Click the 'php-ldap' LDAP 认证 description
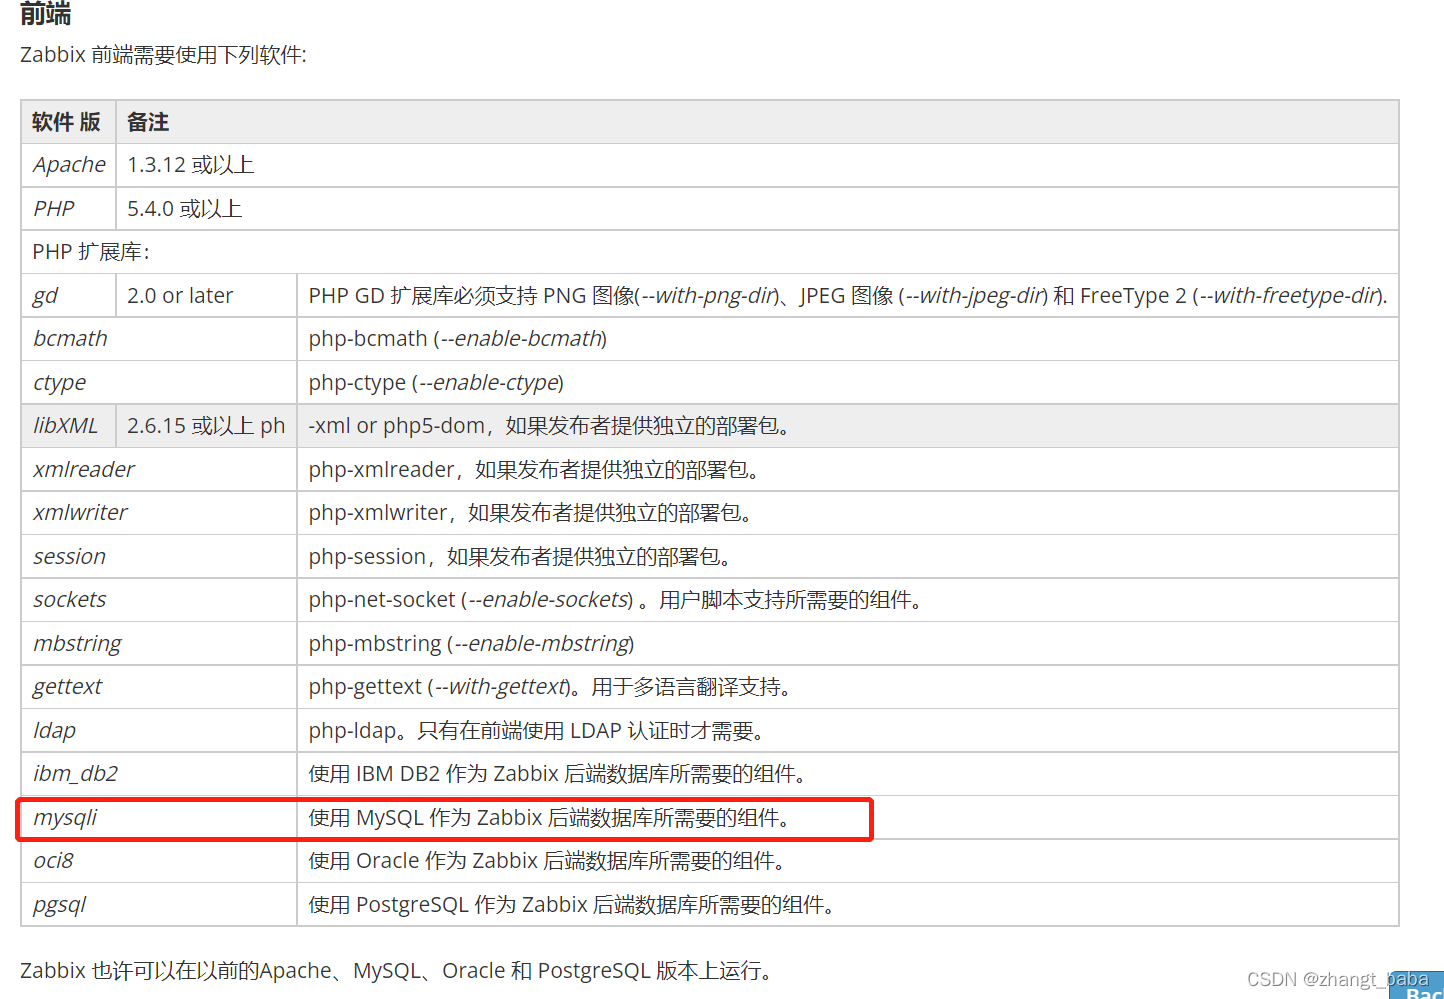The height and width of the screenshot is (999, 1444). pyautogui.click(x=847, y=731)
